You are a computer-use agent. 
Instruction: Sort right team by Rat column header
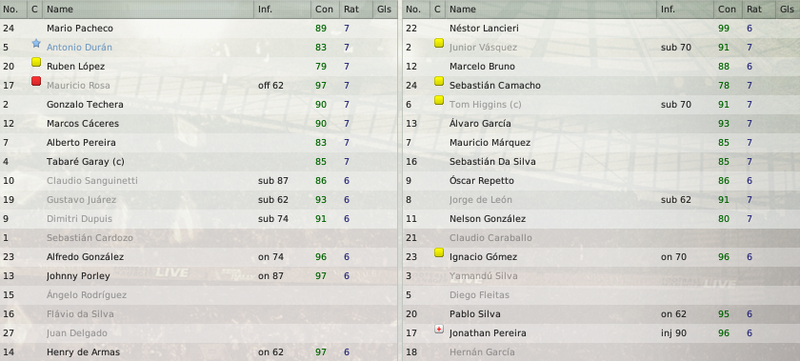(756, 9)
